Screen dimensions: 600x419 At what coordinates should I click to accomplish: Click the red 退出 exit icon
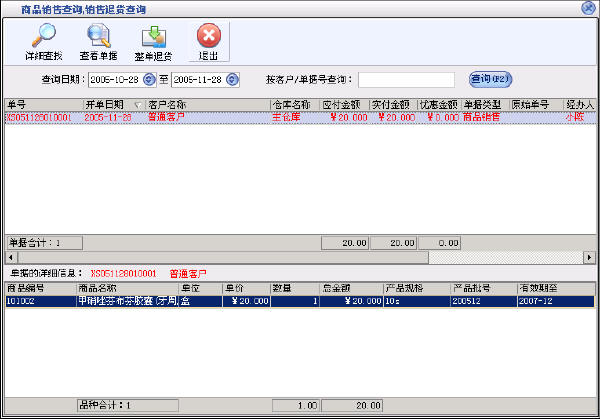coord(208,40)
